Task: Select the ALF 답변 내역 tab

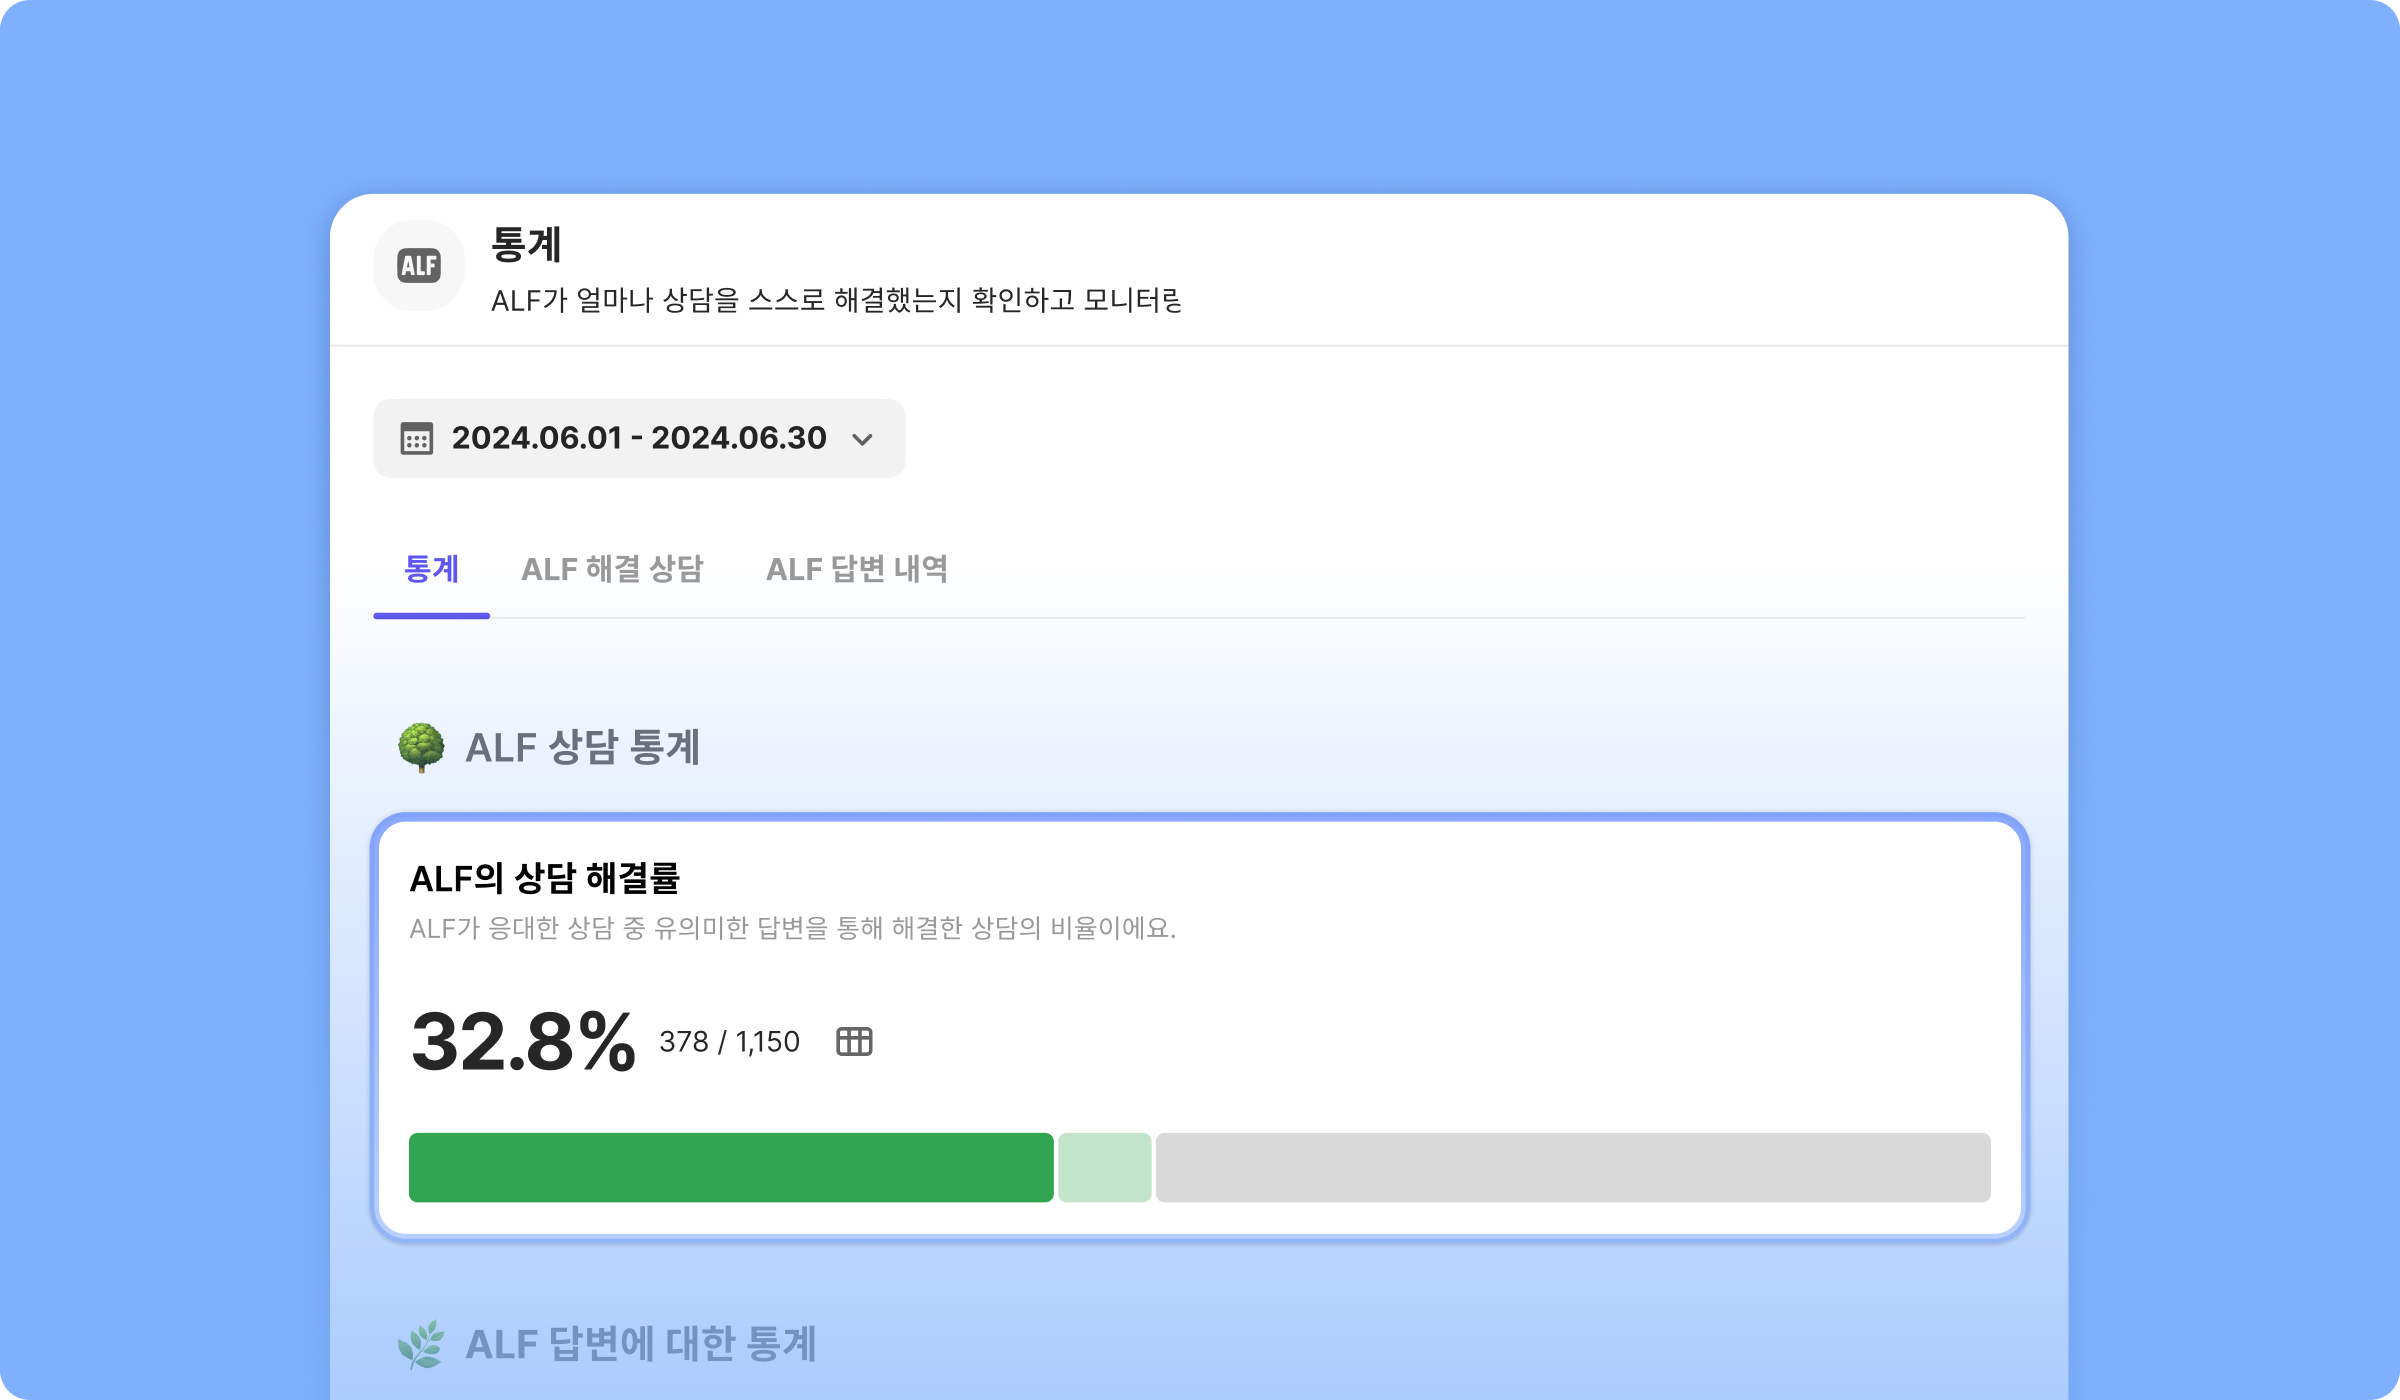Action: click(857, 569)
